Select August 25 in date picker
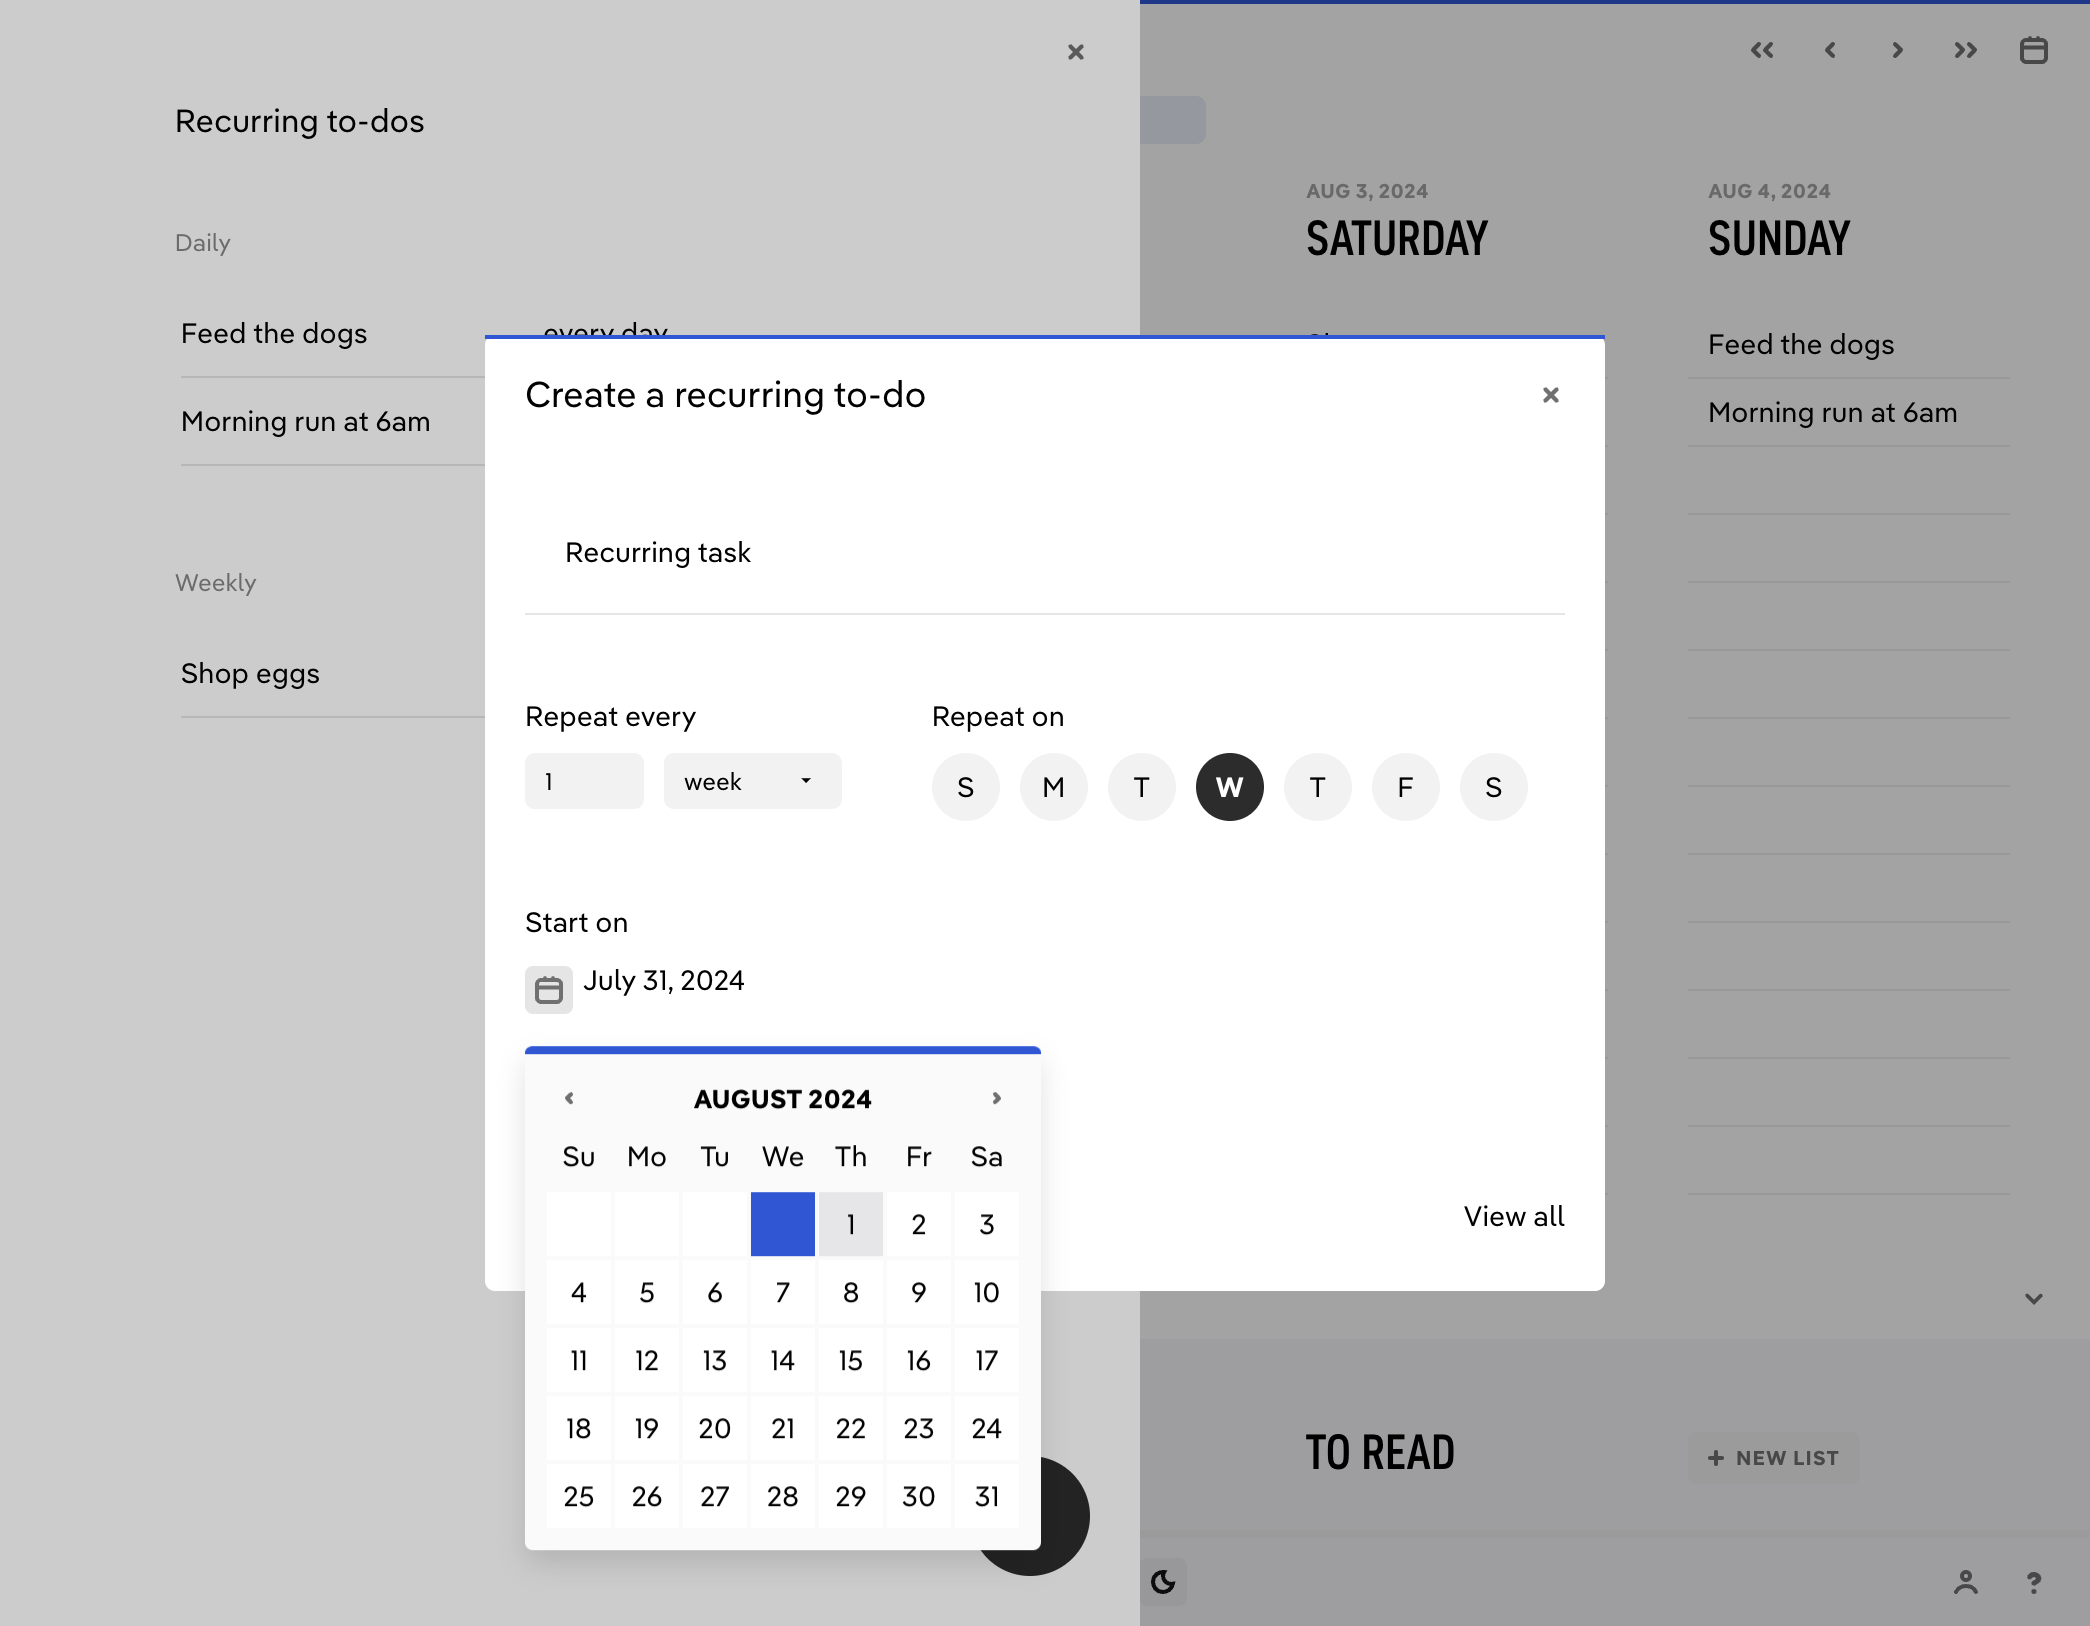 click(x=578, y=1496)
